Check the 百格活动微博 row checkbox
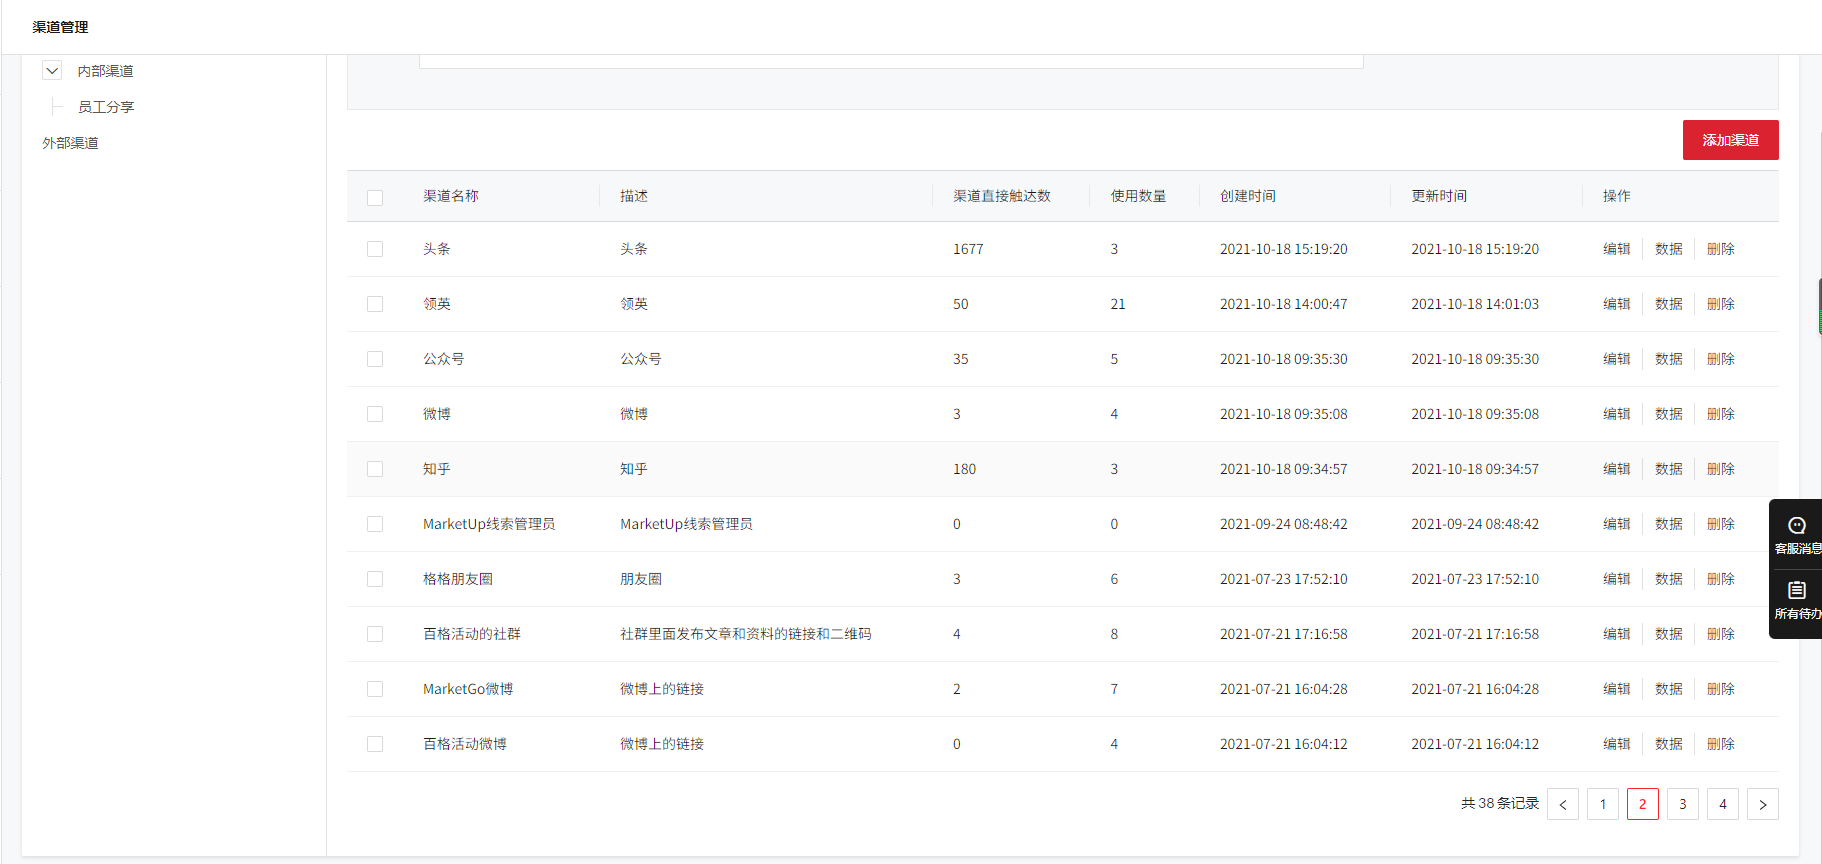Image resolution: width=1822 pixels, height=864 pixels. click(x=375, y=744)
